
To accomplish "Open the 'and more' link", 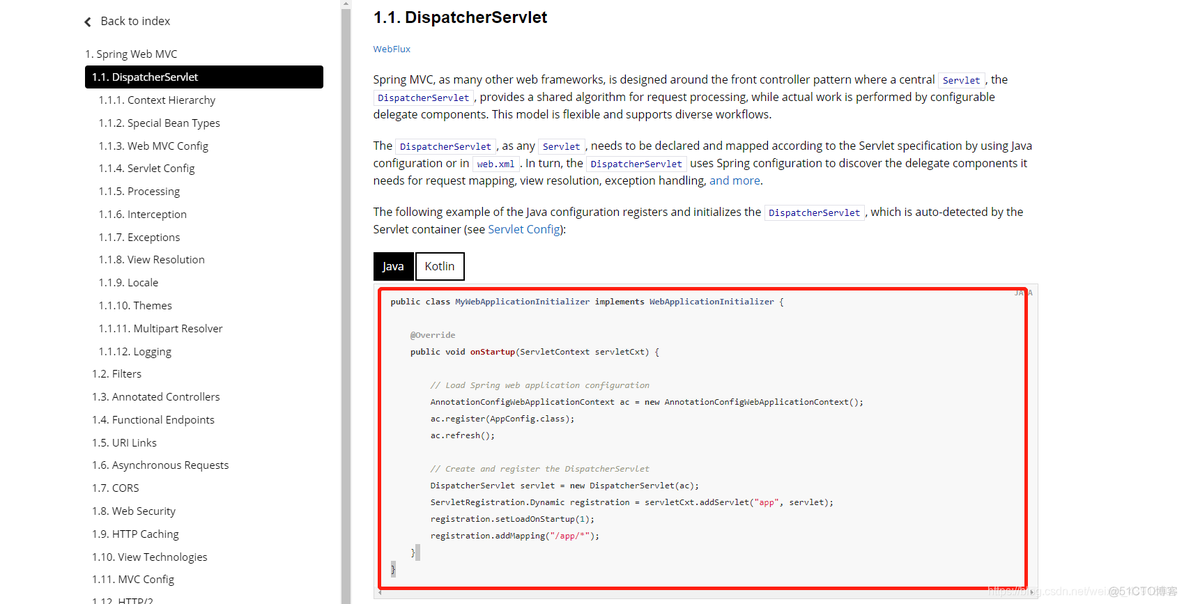I will tap(735, 181).
